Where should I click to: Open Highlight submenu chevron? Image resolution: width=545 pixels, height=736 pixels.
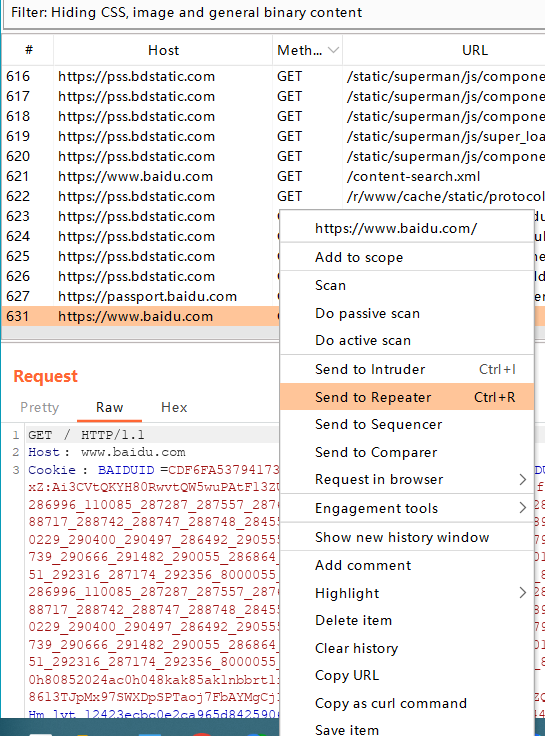[x=522, y=593]
